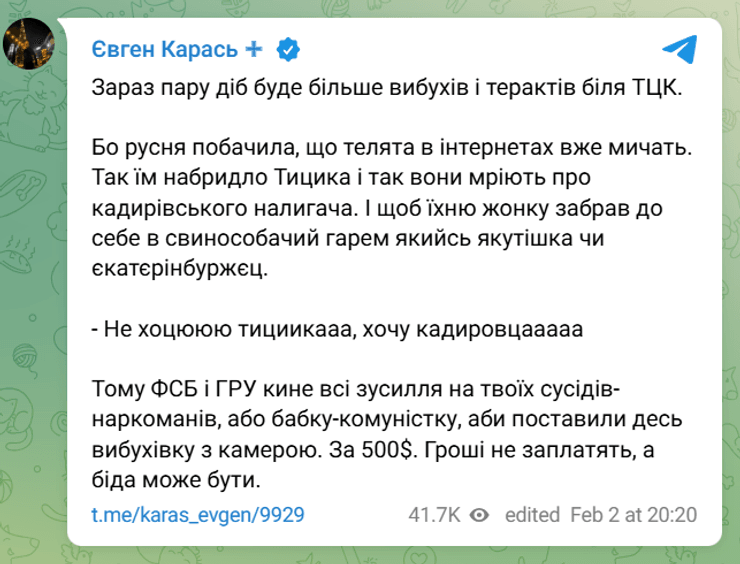Click the plus symbol after the author name
The height and width of the screenshot is (564, 740).
[x=254, y=48]
